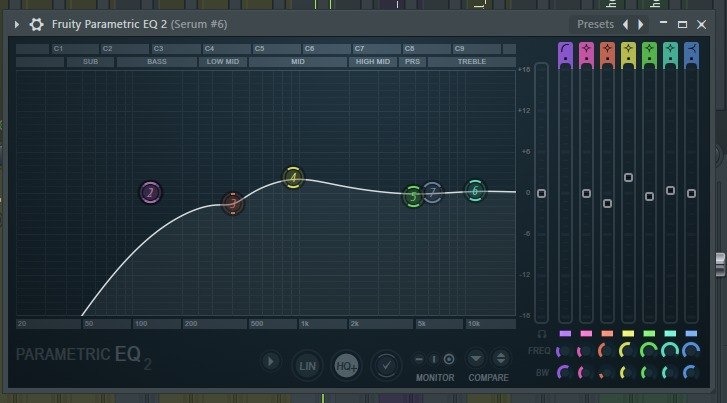Click the Compare up-down swap button

[500, 358]
